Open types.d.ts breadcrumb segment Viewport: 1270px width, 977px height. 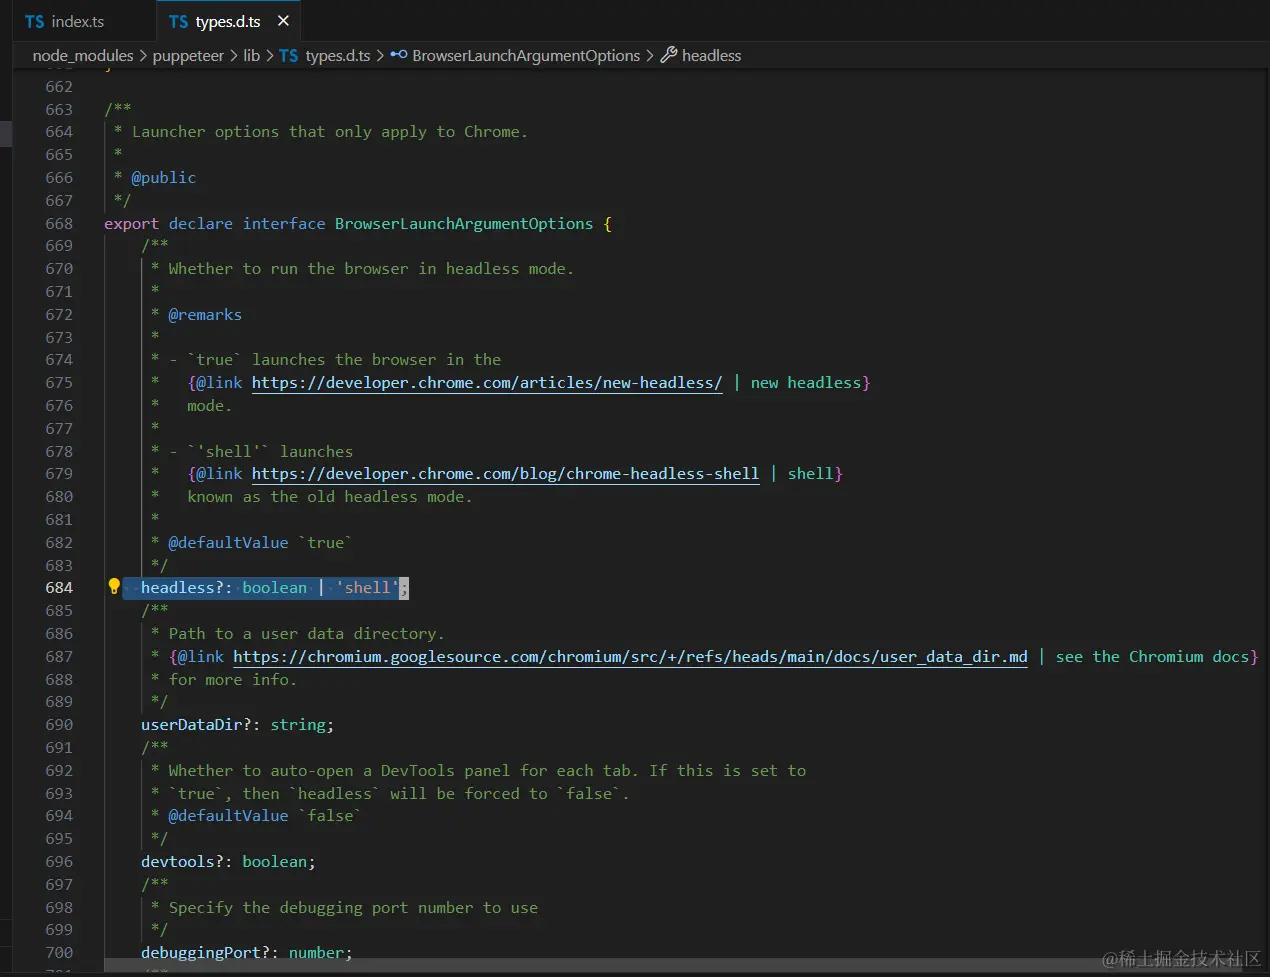click(x=337, y=56)
